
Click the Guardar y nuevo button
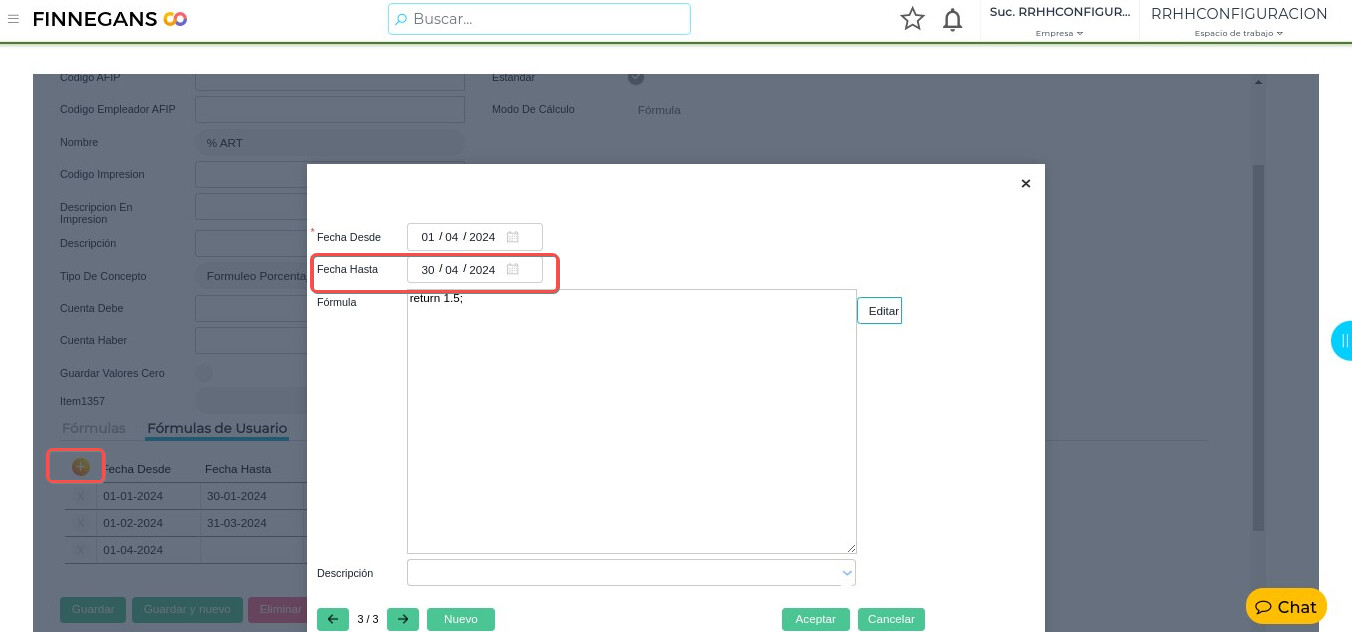pyautogui.click(x=188, y=609)
